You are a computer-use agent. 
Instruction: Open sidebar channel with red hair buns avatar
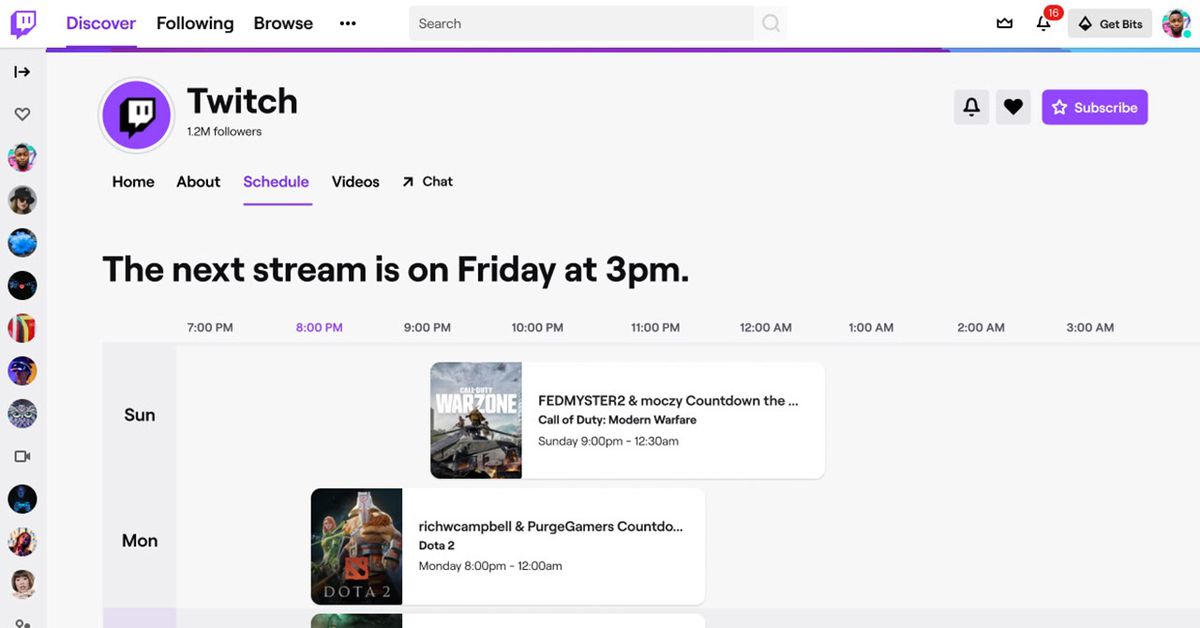[22, 584]
